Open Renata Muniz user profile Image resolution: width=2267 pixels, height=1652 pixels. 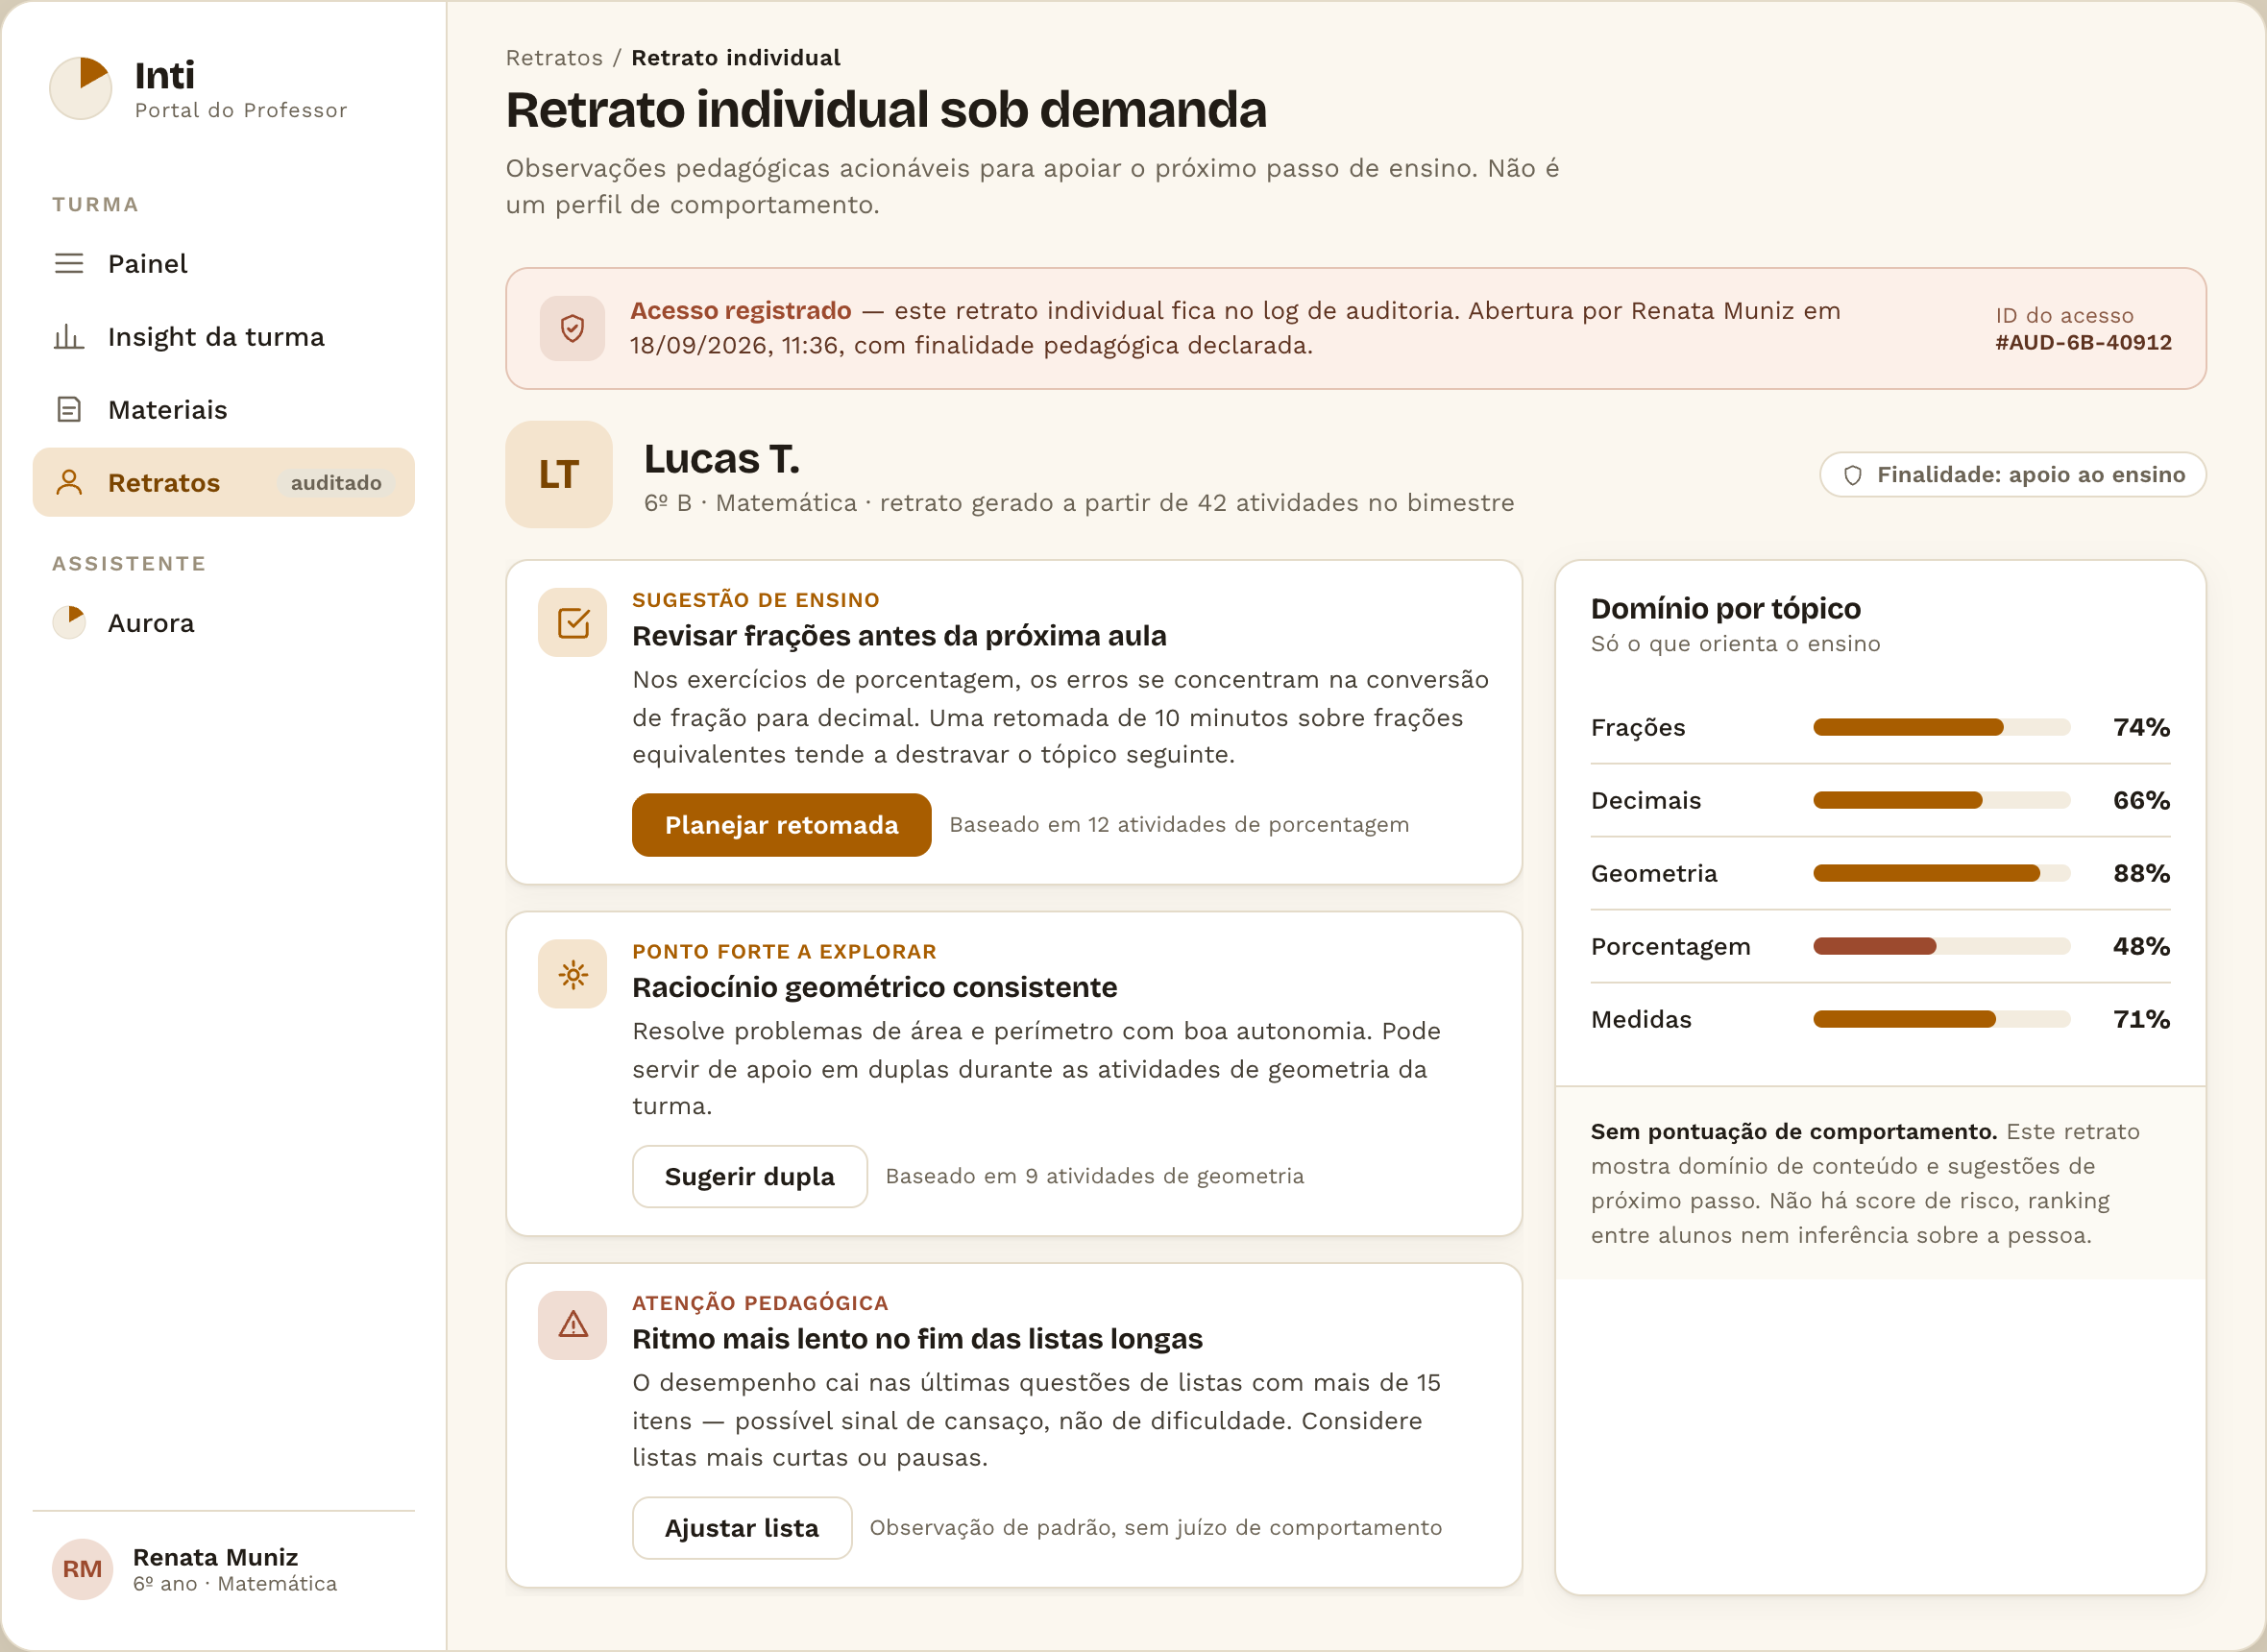(224, 1569)
